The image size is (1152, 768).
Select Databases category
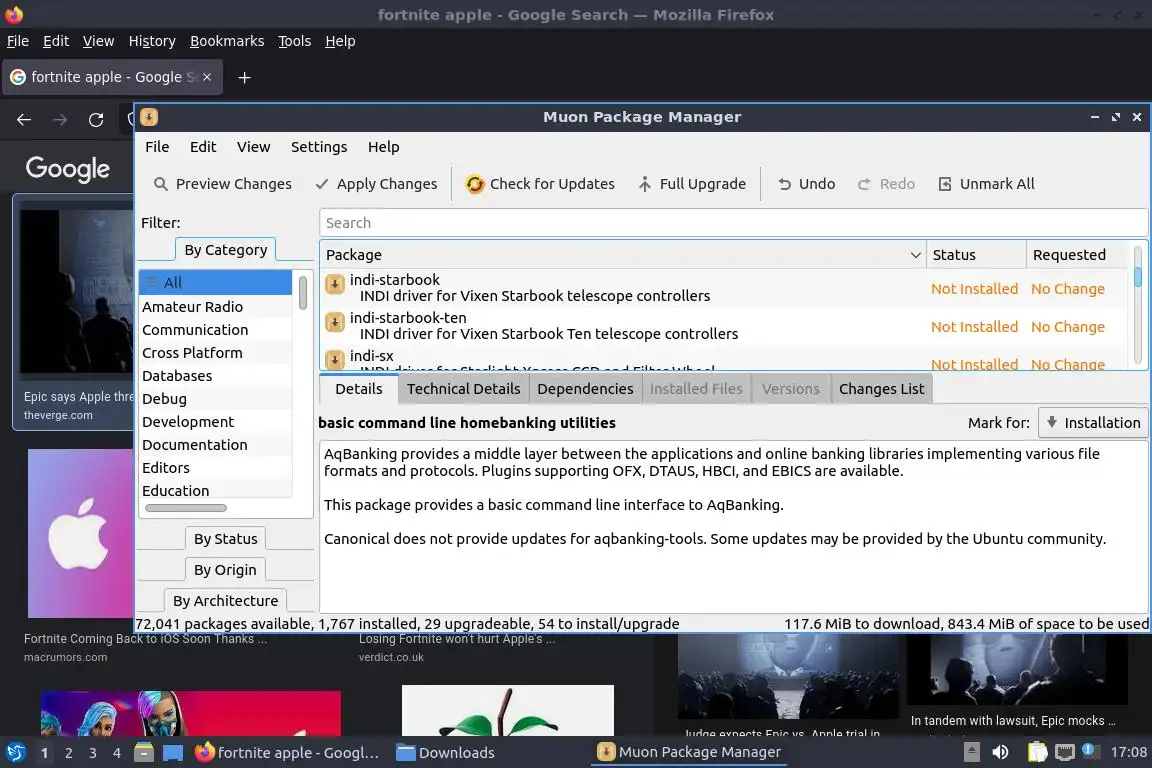click(215, 376)
